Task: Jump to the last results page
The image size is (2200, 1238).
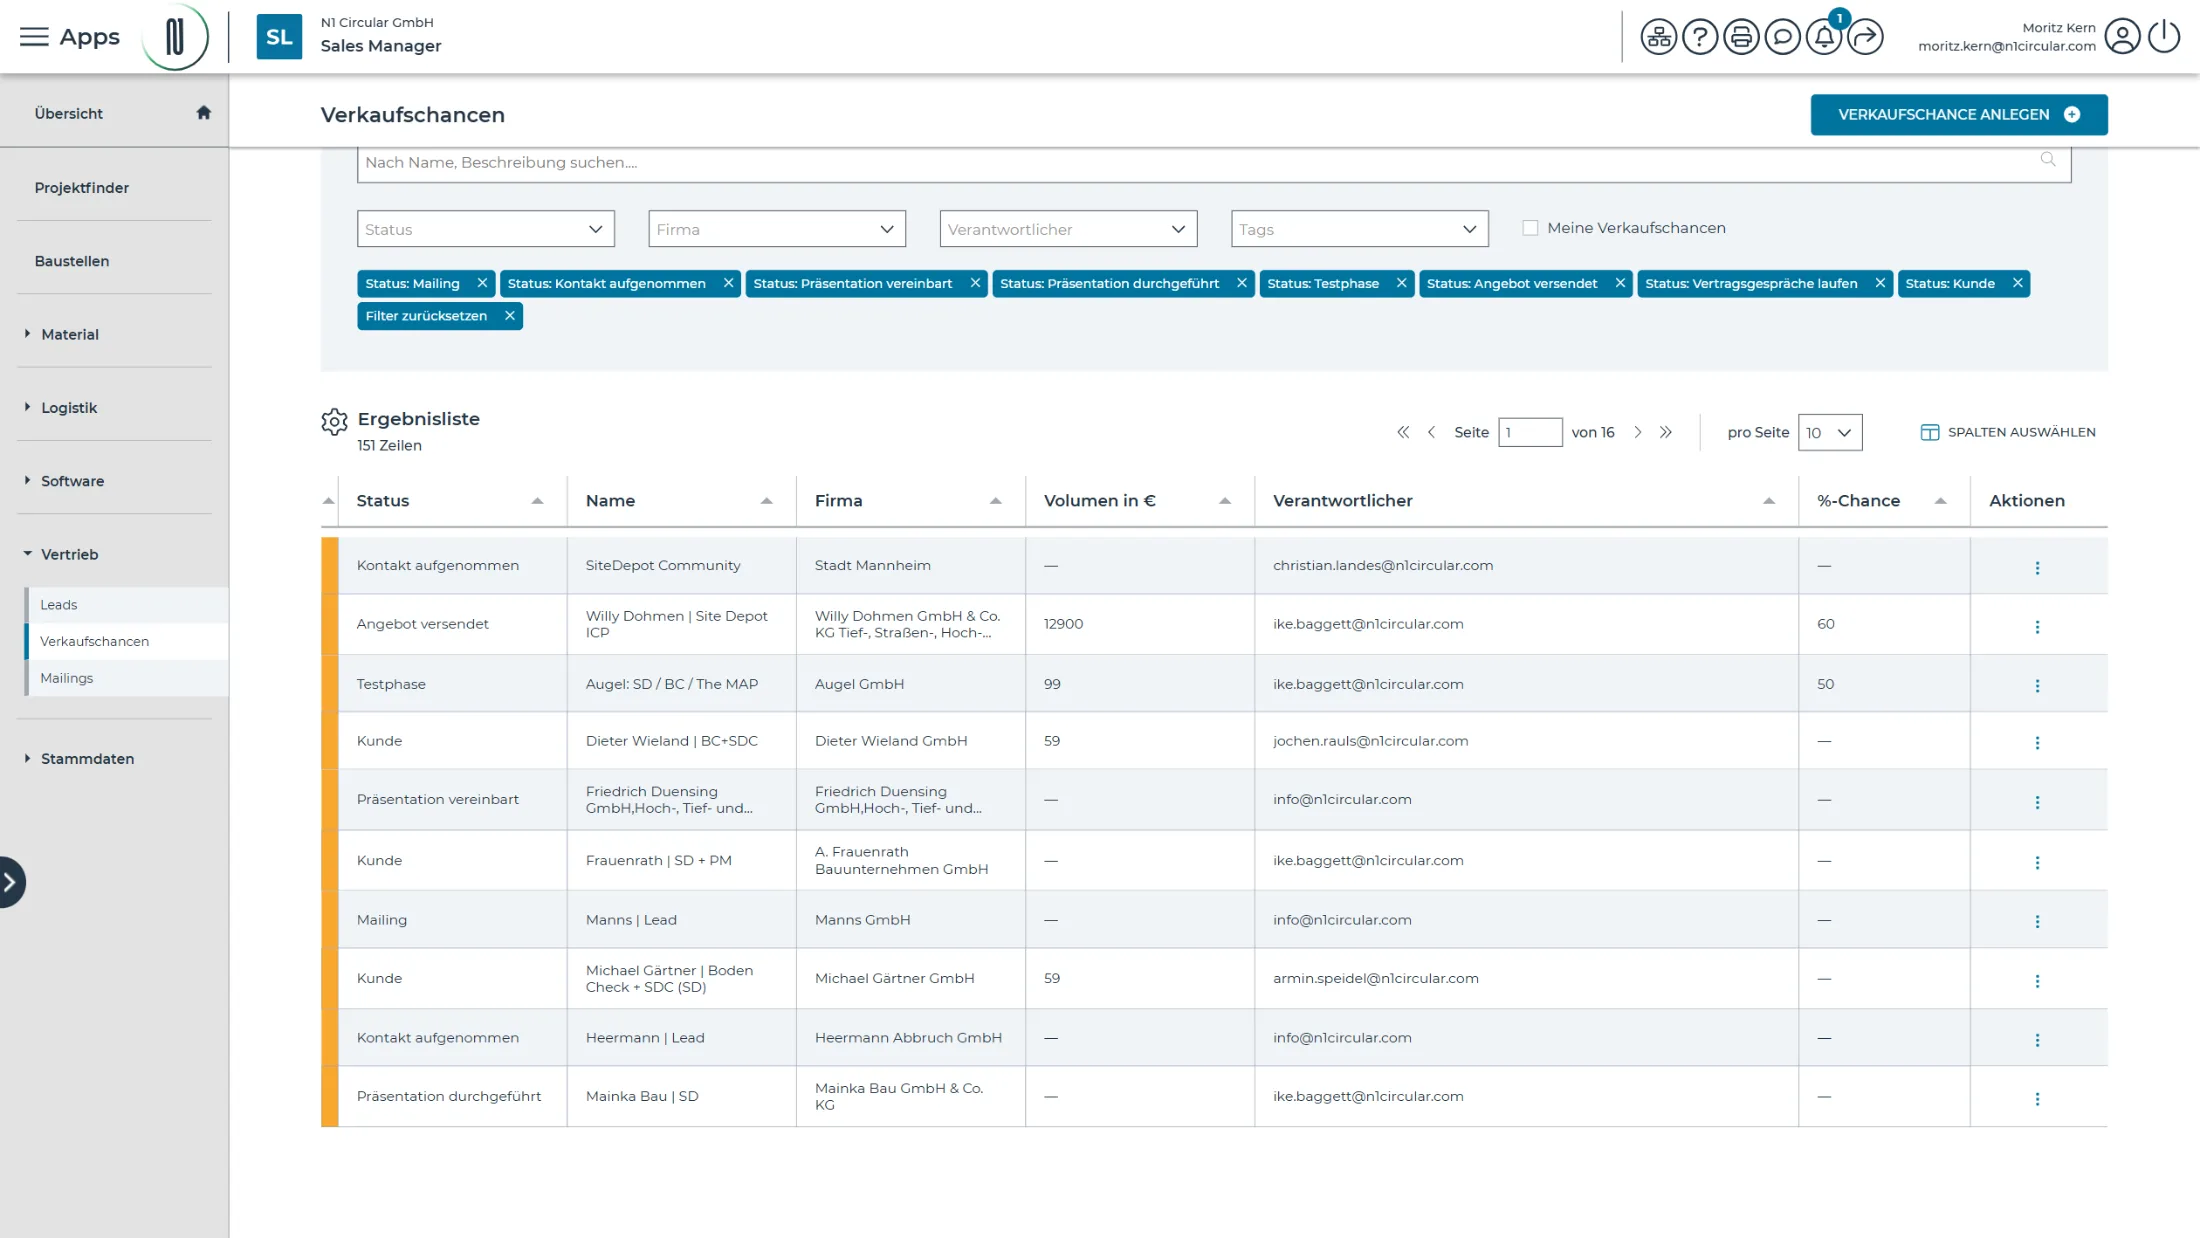Action: pyautogui.click(x=1666, y=432)
